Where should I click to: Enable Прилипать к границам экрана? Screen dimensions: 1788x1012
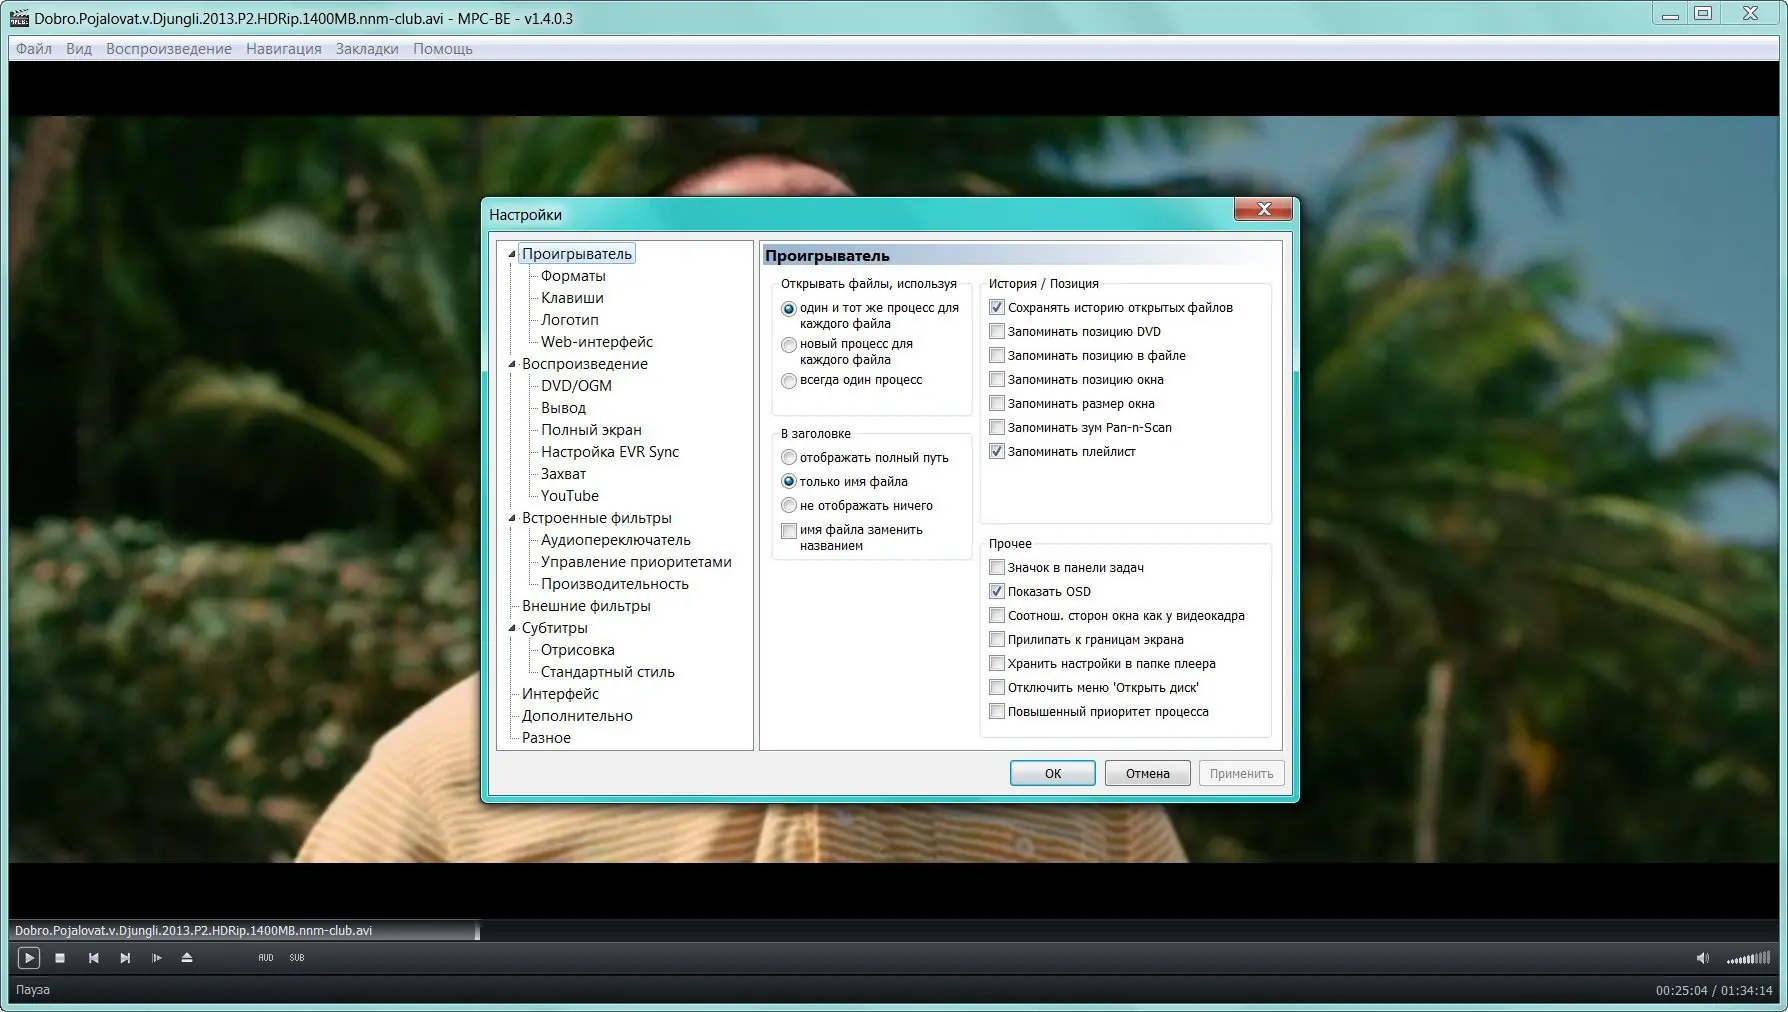[x=997, y=639]
